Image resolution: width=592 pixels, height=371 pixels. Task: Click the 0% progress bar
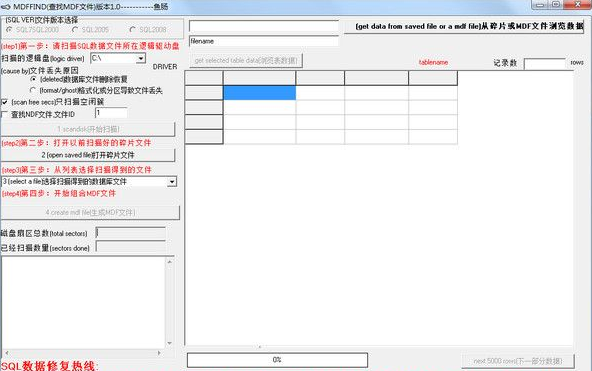click(277, 360)
